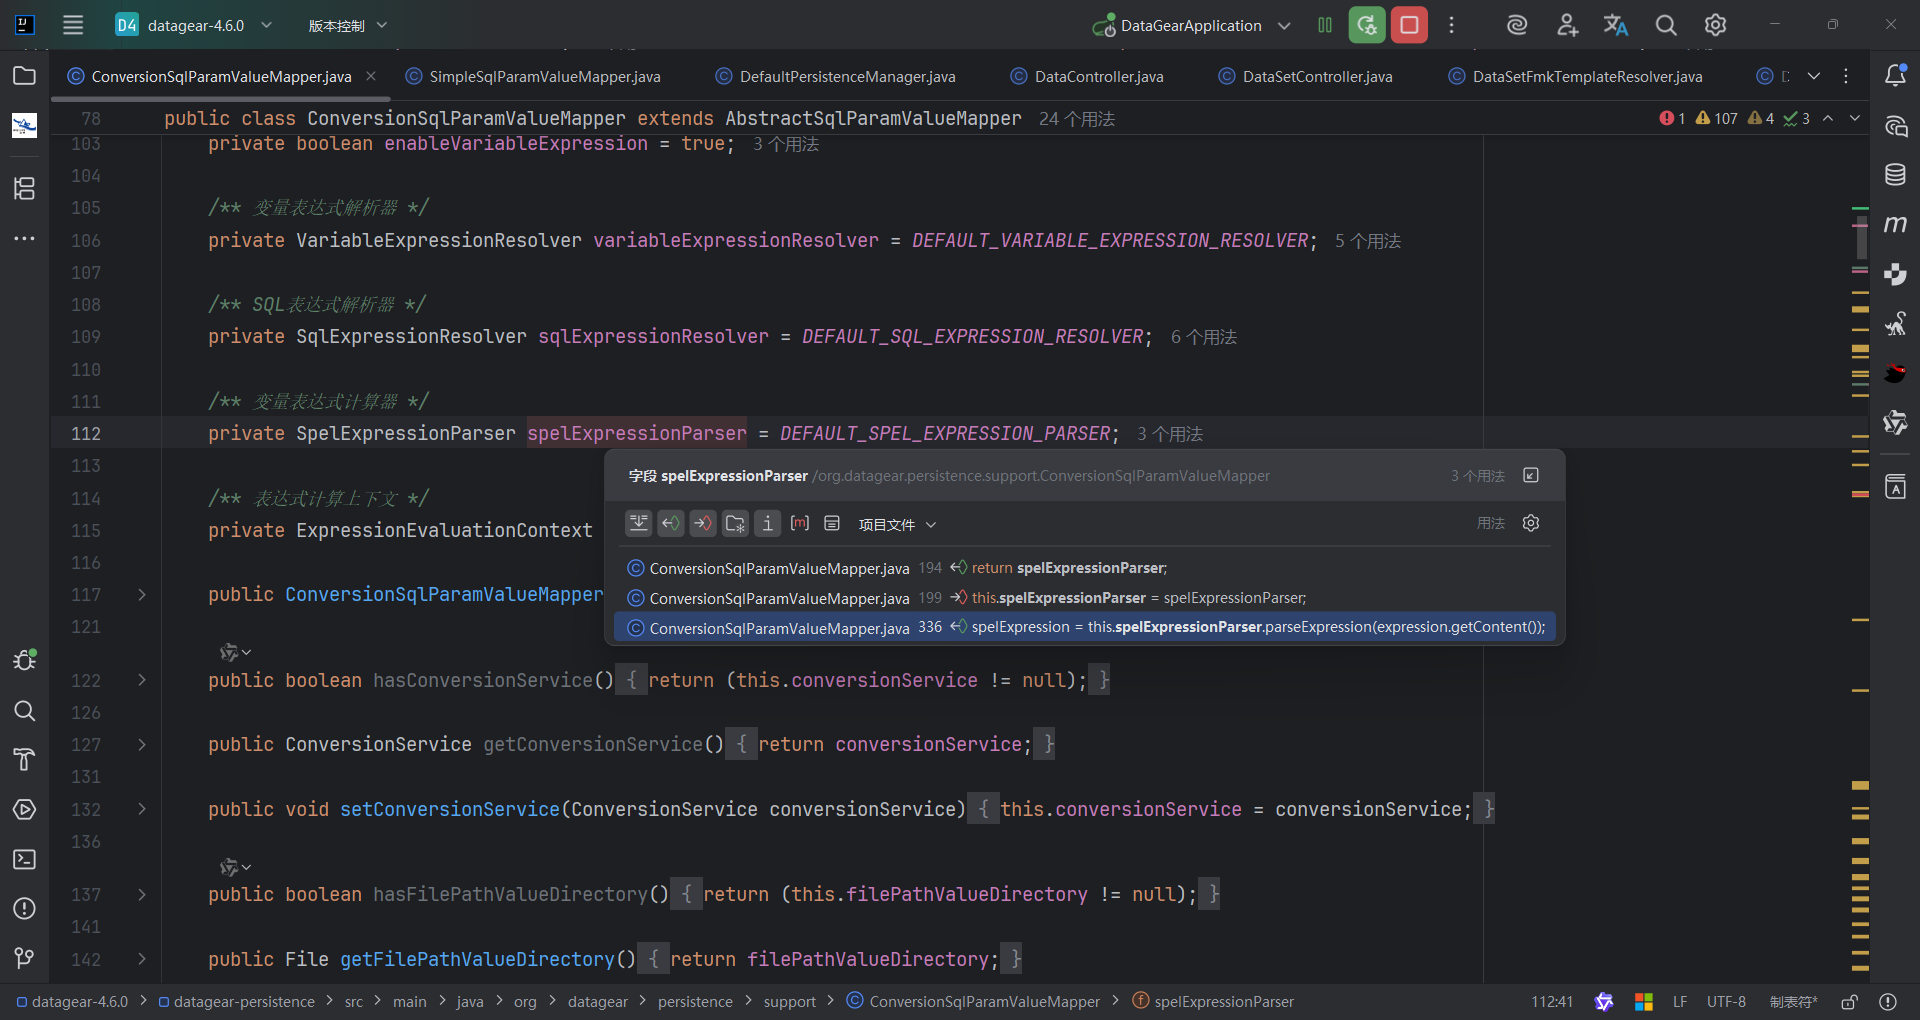This screenshot has height=1020, width=1920.
Task: Toggle similar usages [m] filter
Action: (x=800, y=523)
